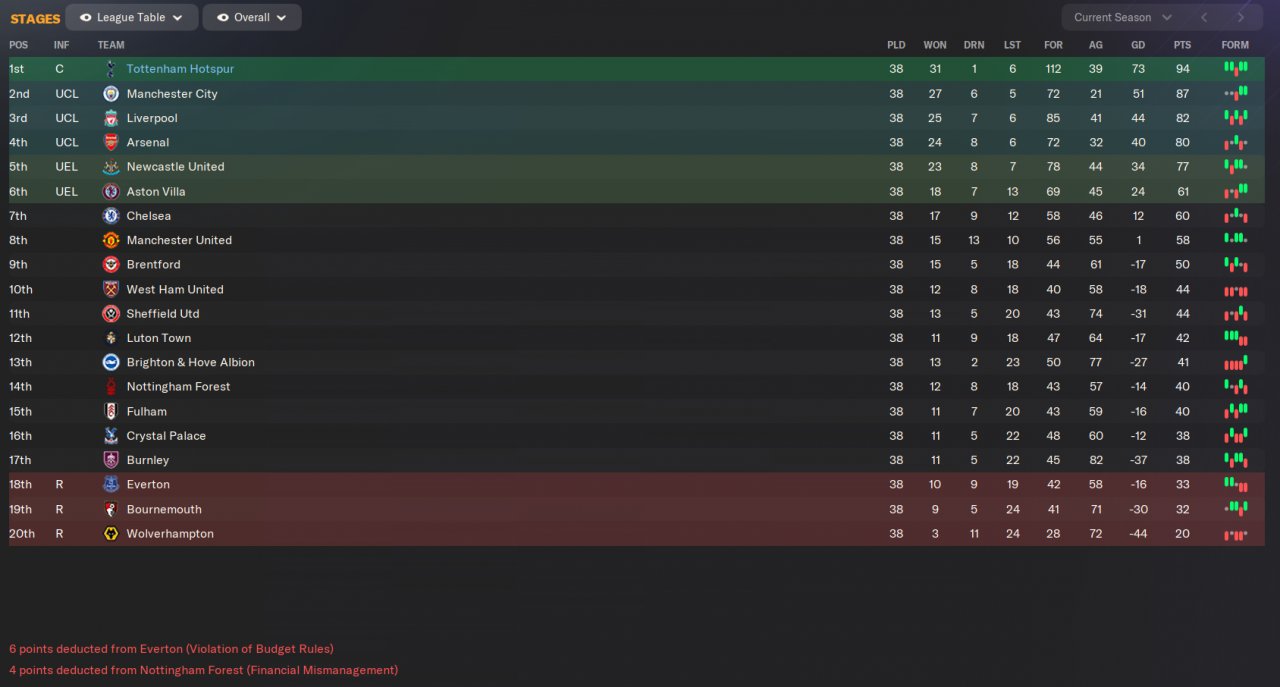Click the Liverpool club crest icon

coord(111,118)
